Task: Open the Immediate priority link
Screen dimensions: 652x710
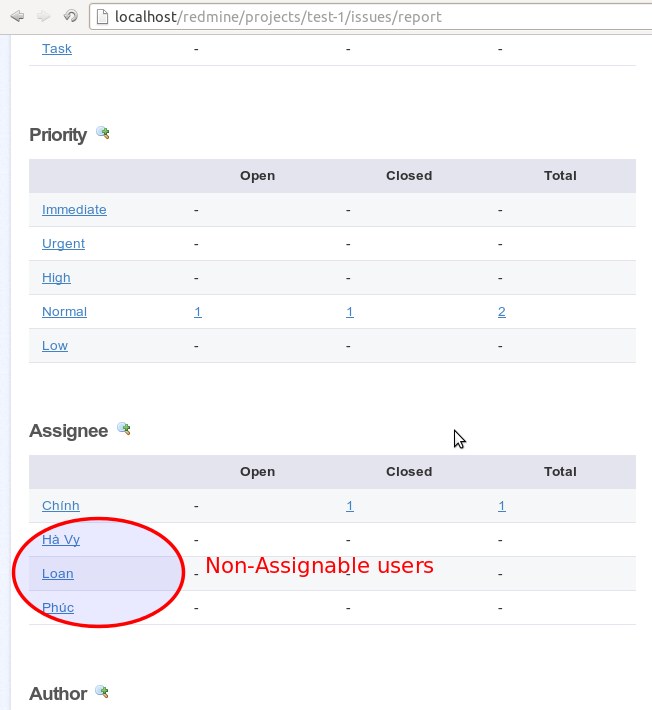Action: [x=74, y=210]
